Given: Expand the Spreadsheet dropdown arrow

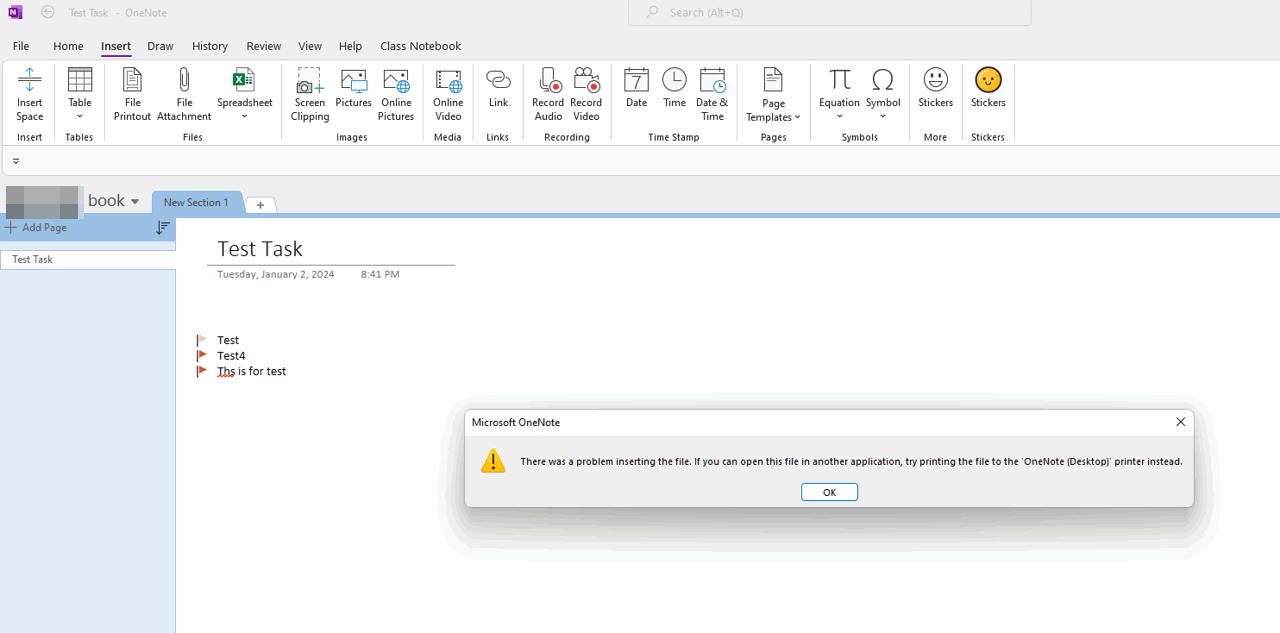Looking at the screenshot, I should click(244, 117).
